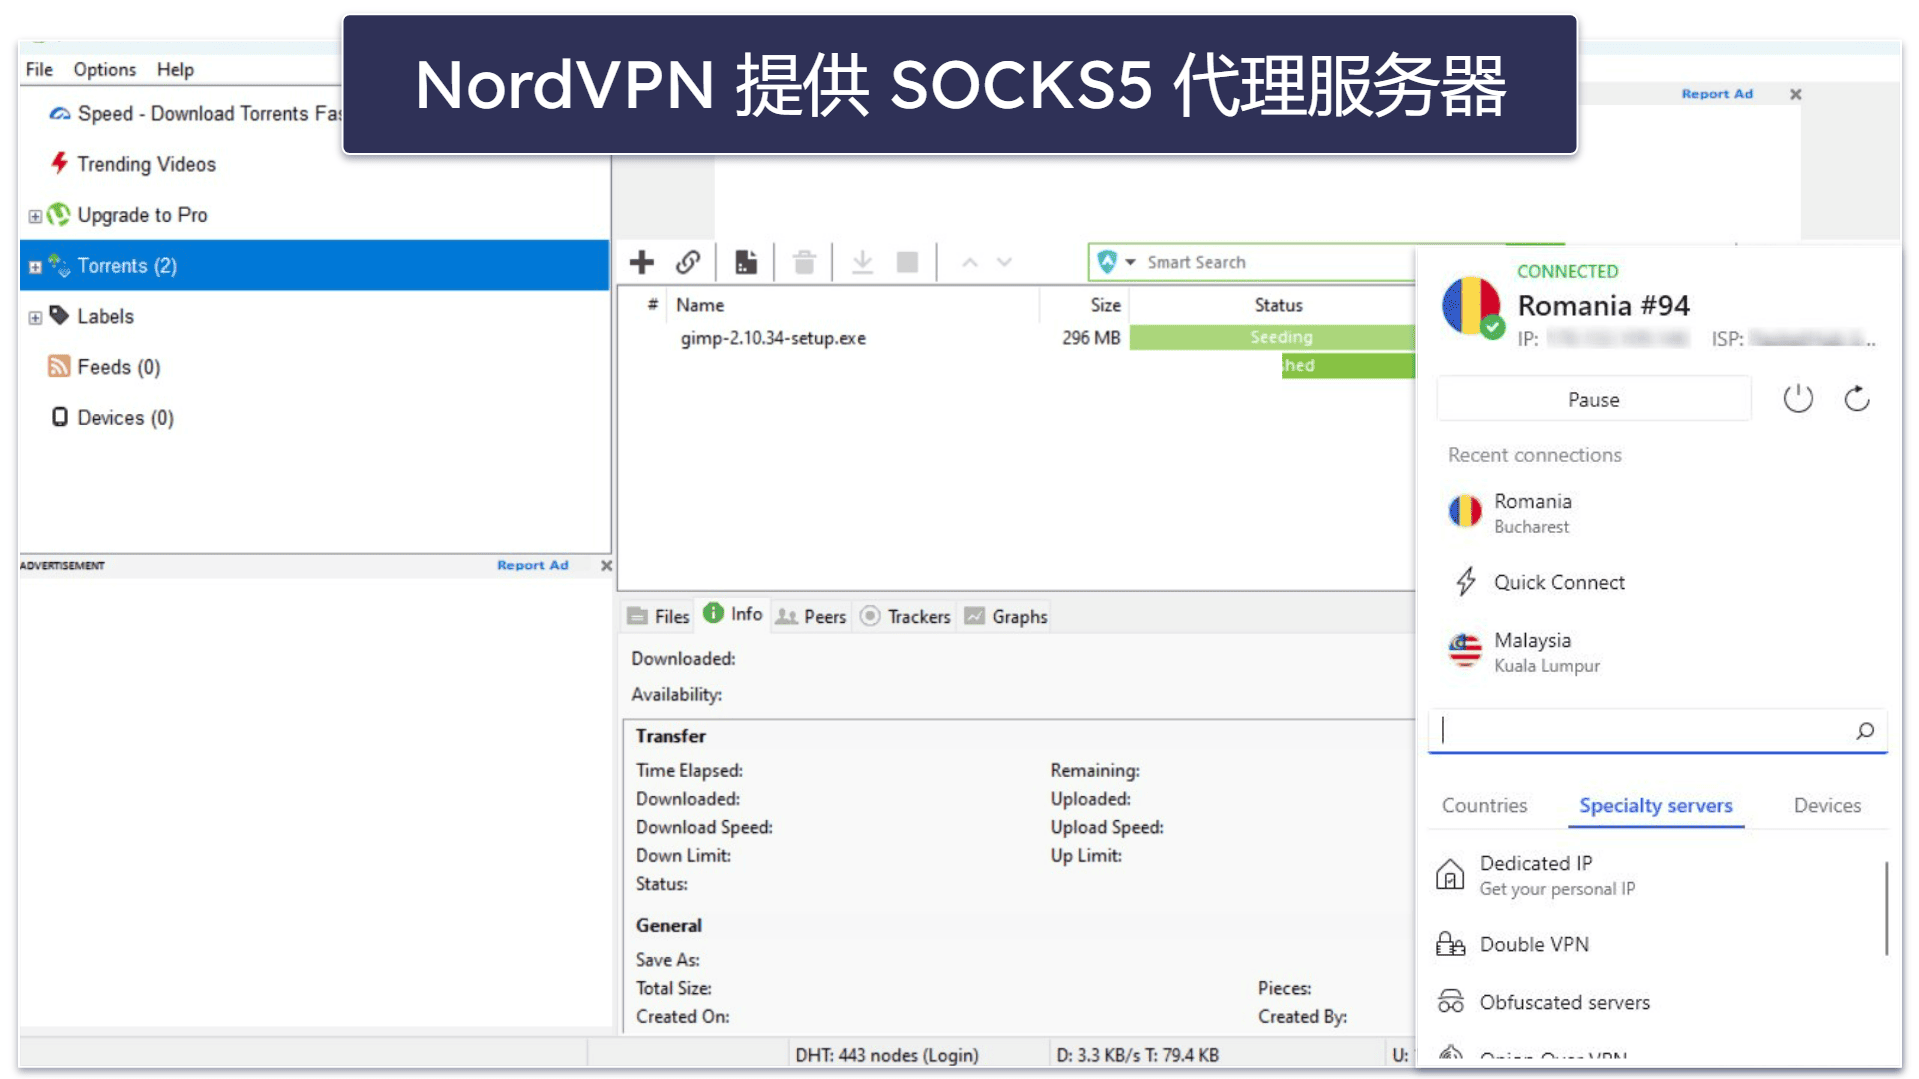The image size is (1919, 1079).
Task: Click the Double VPN padlocks icon
Action: pos(1450,944)
